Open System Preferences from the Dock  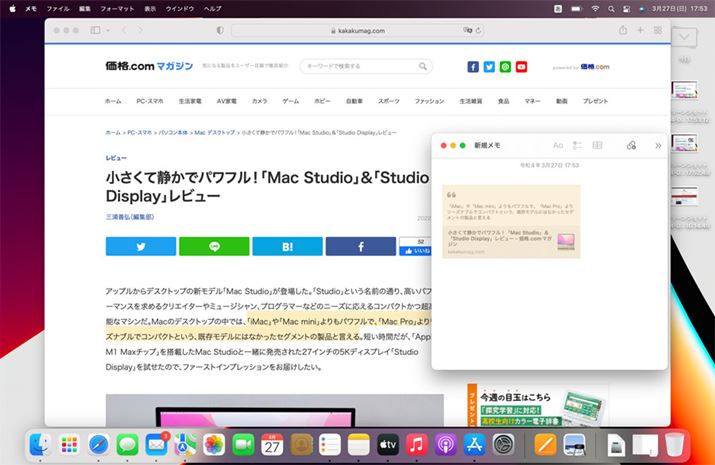point(503,444)
